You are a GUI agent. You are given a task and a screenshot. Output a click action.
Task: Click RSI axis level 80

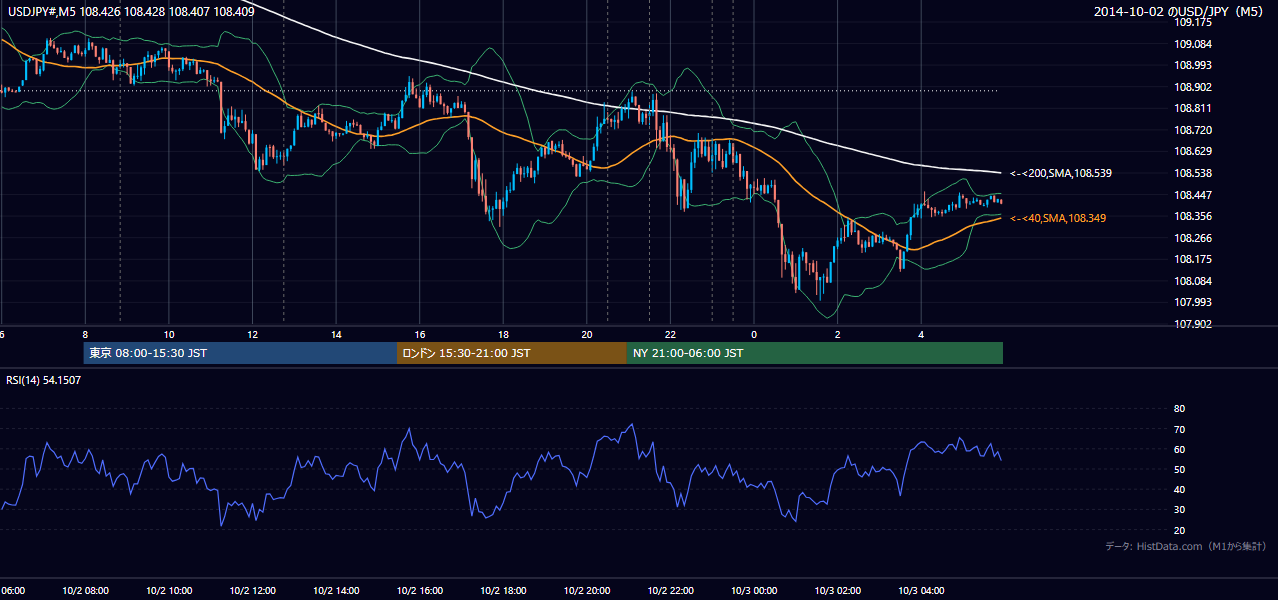(x=1179, y=409)
